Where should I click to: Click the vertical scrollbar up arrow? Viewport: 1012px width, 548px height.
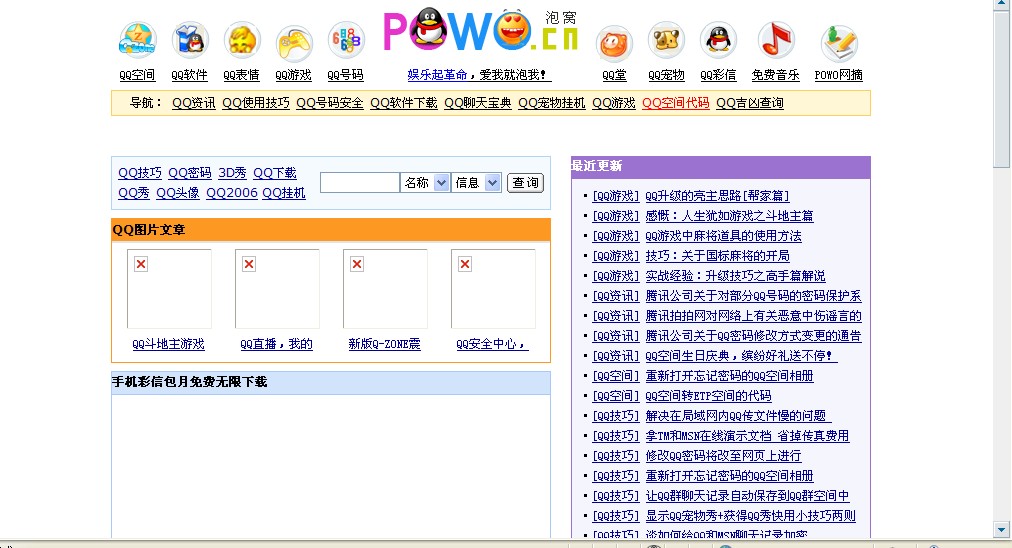[1002, 3]
